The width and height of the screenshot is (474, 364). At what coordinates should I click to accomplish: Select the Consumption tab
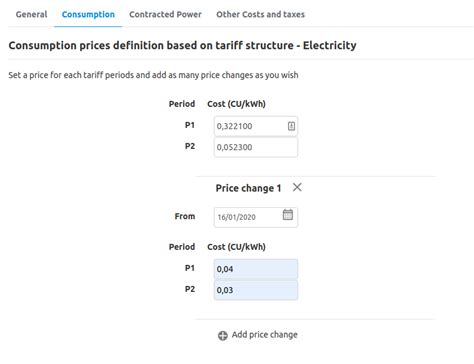88,14
